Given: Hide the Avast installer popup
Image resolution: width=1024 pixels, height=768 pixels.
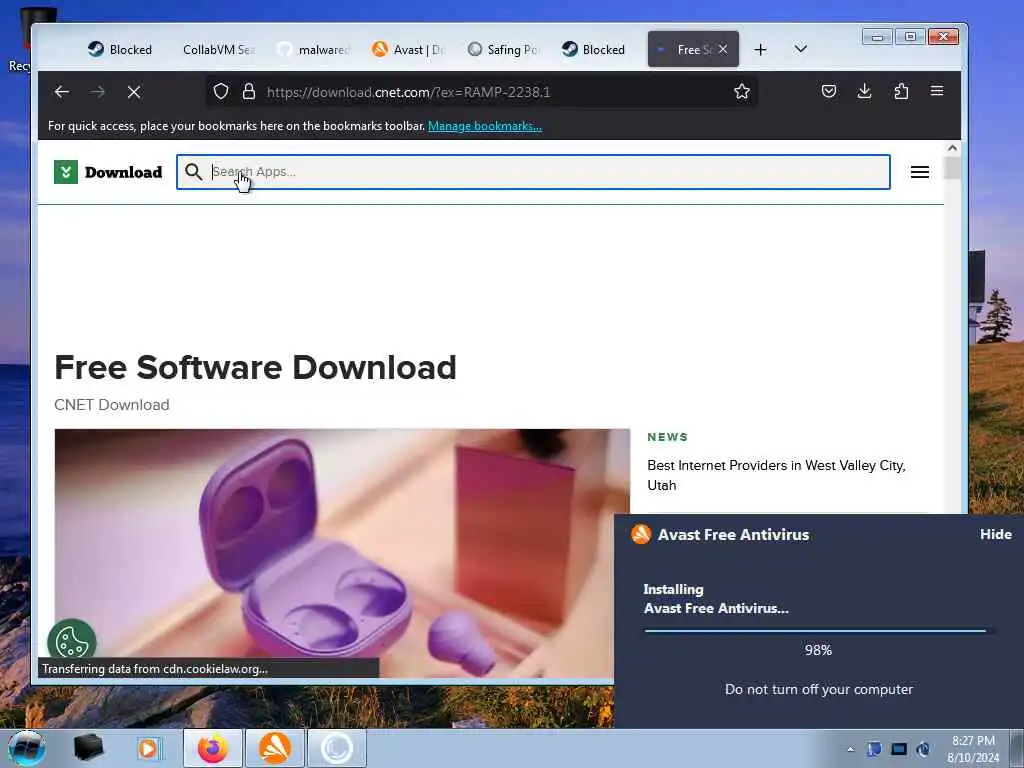Looking at the screenshot, I should tap(995, 534).
